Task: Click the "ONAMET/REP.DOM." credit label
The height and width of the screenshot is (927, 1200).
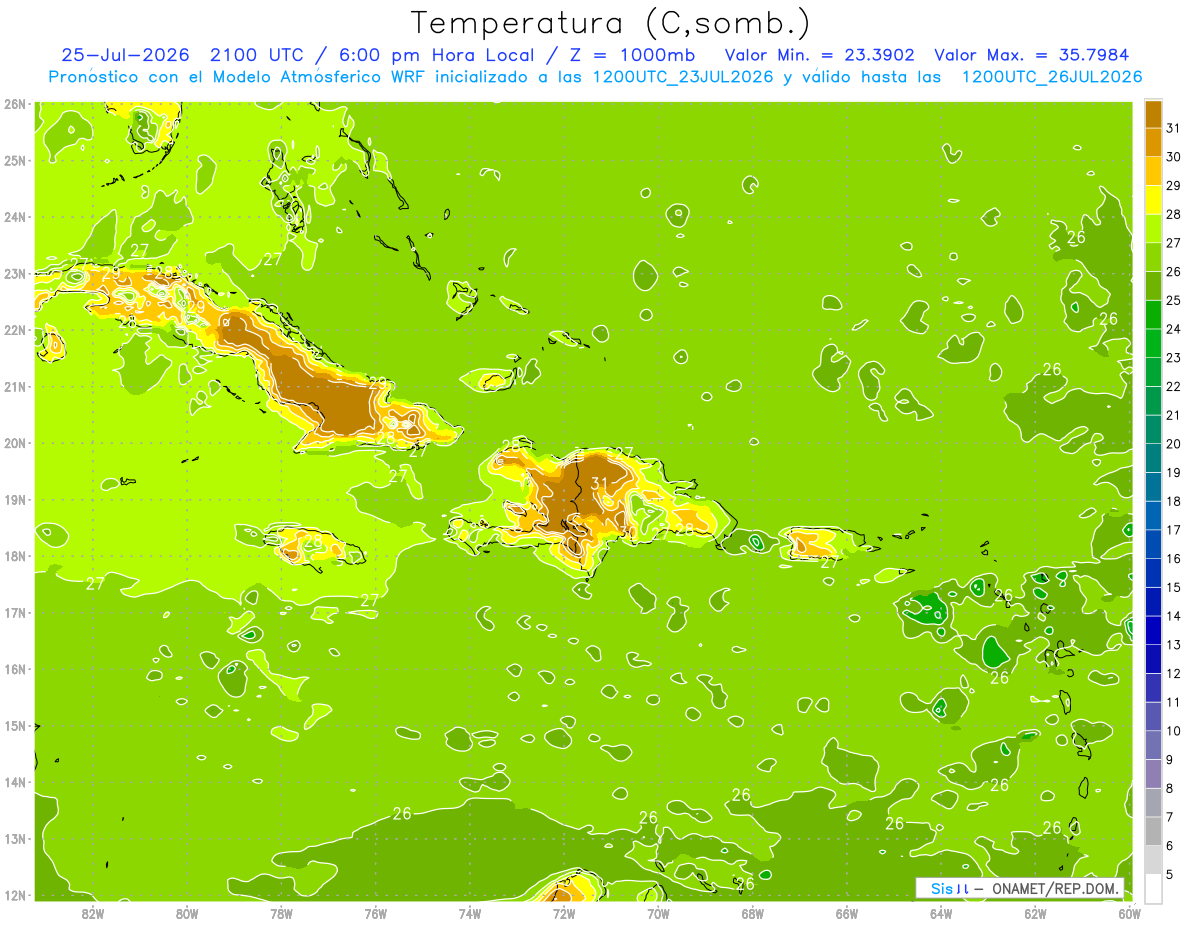Action: pyautogui.click(x=1055, y=888)
